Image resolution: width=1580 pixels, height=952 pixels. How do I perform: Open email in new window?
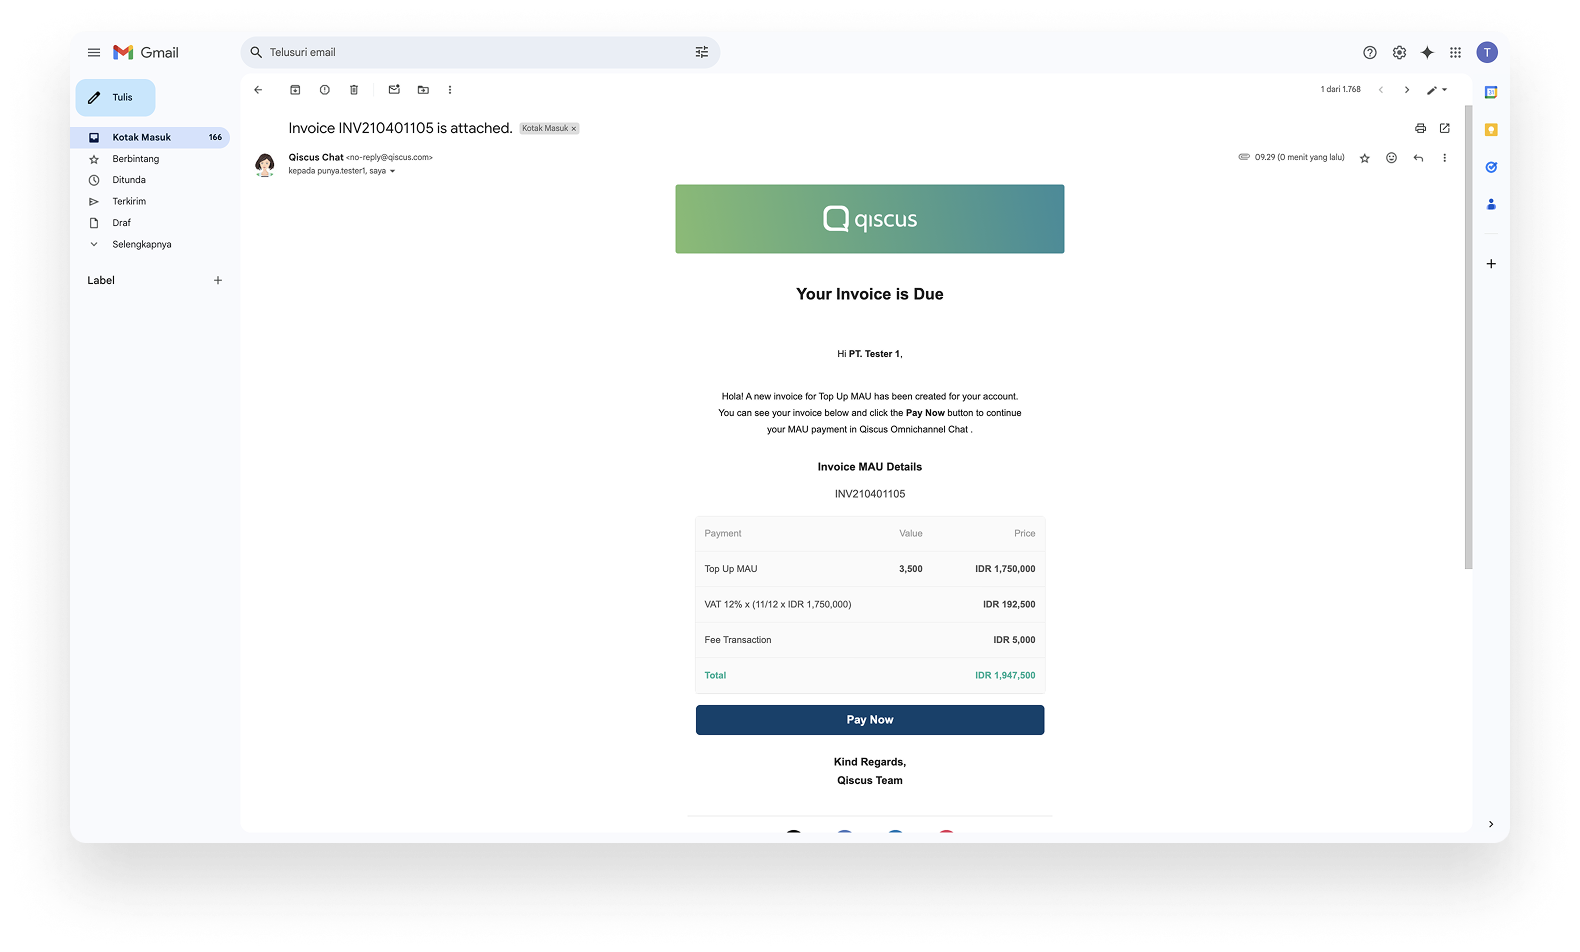[x=1444, y=128]
